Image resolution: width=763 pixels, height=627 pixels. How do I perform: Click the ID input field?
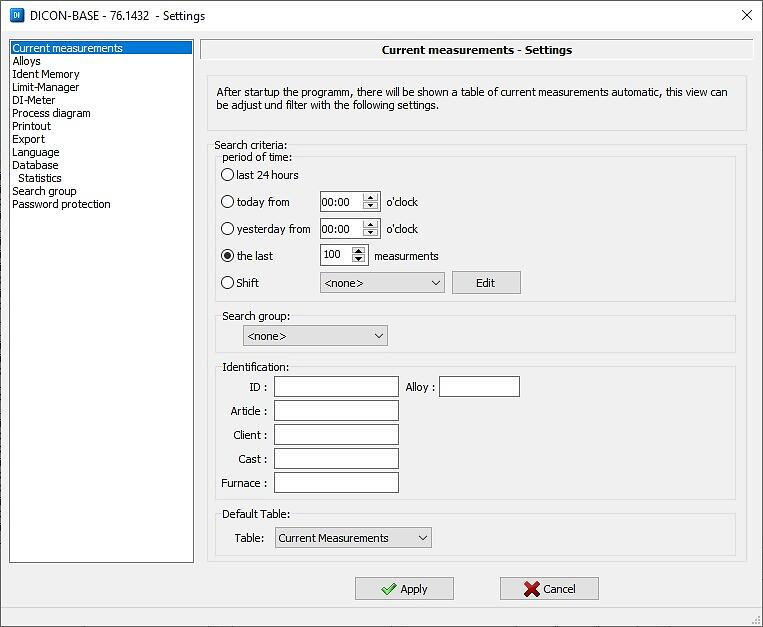336,387
